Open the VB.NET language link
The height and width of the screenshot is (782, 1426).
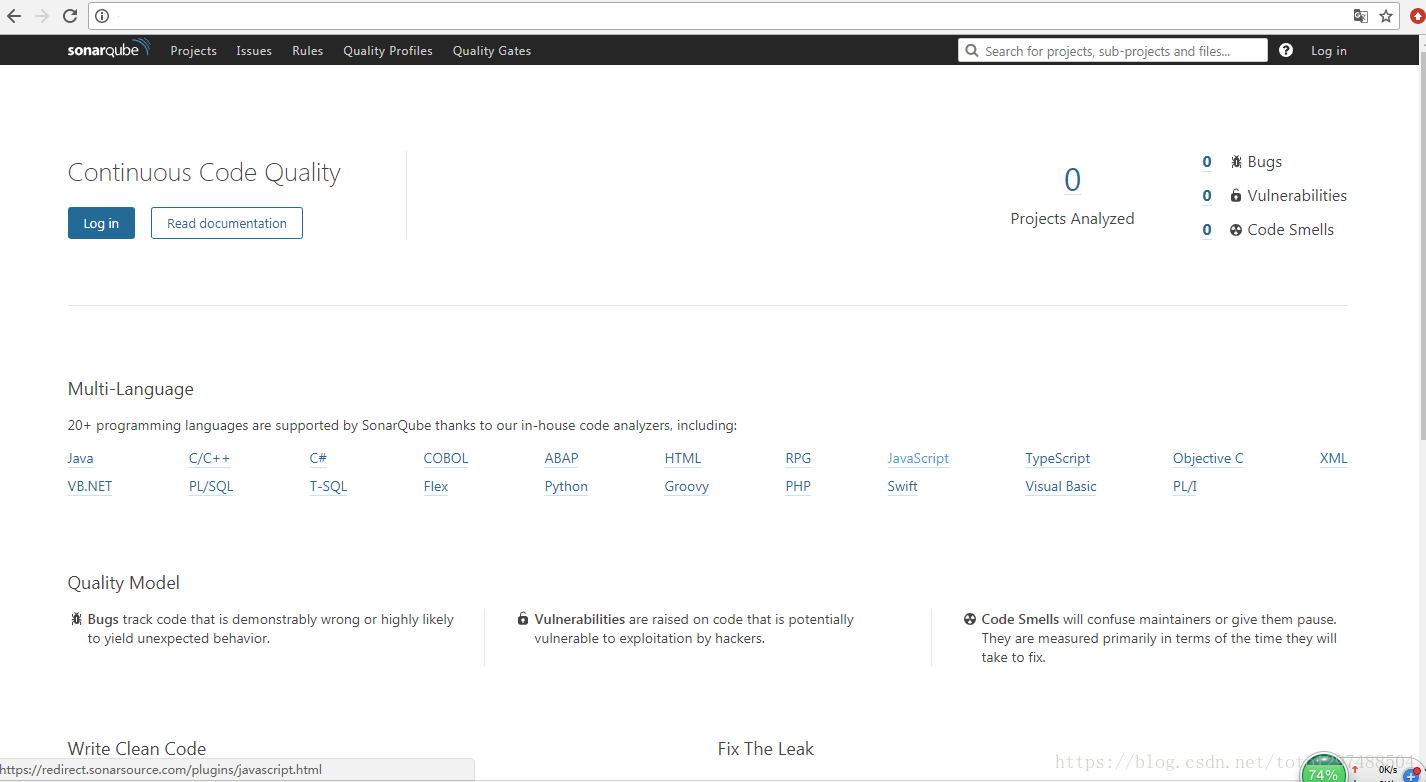[90, 486]
